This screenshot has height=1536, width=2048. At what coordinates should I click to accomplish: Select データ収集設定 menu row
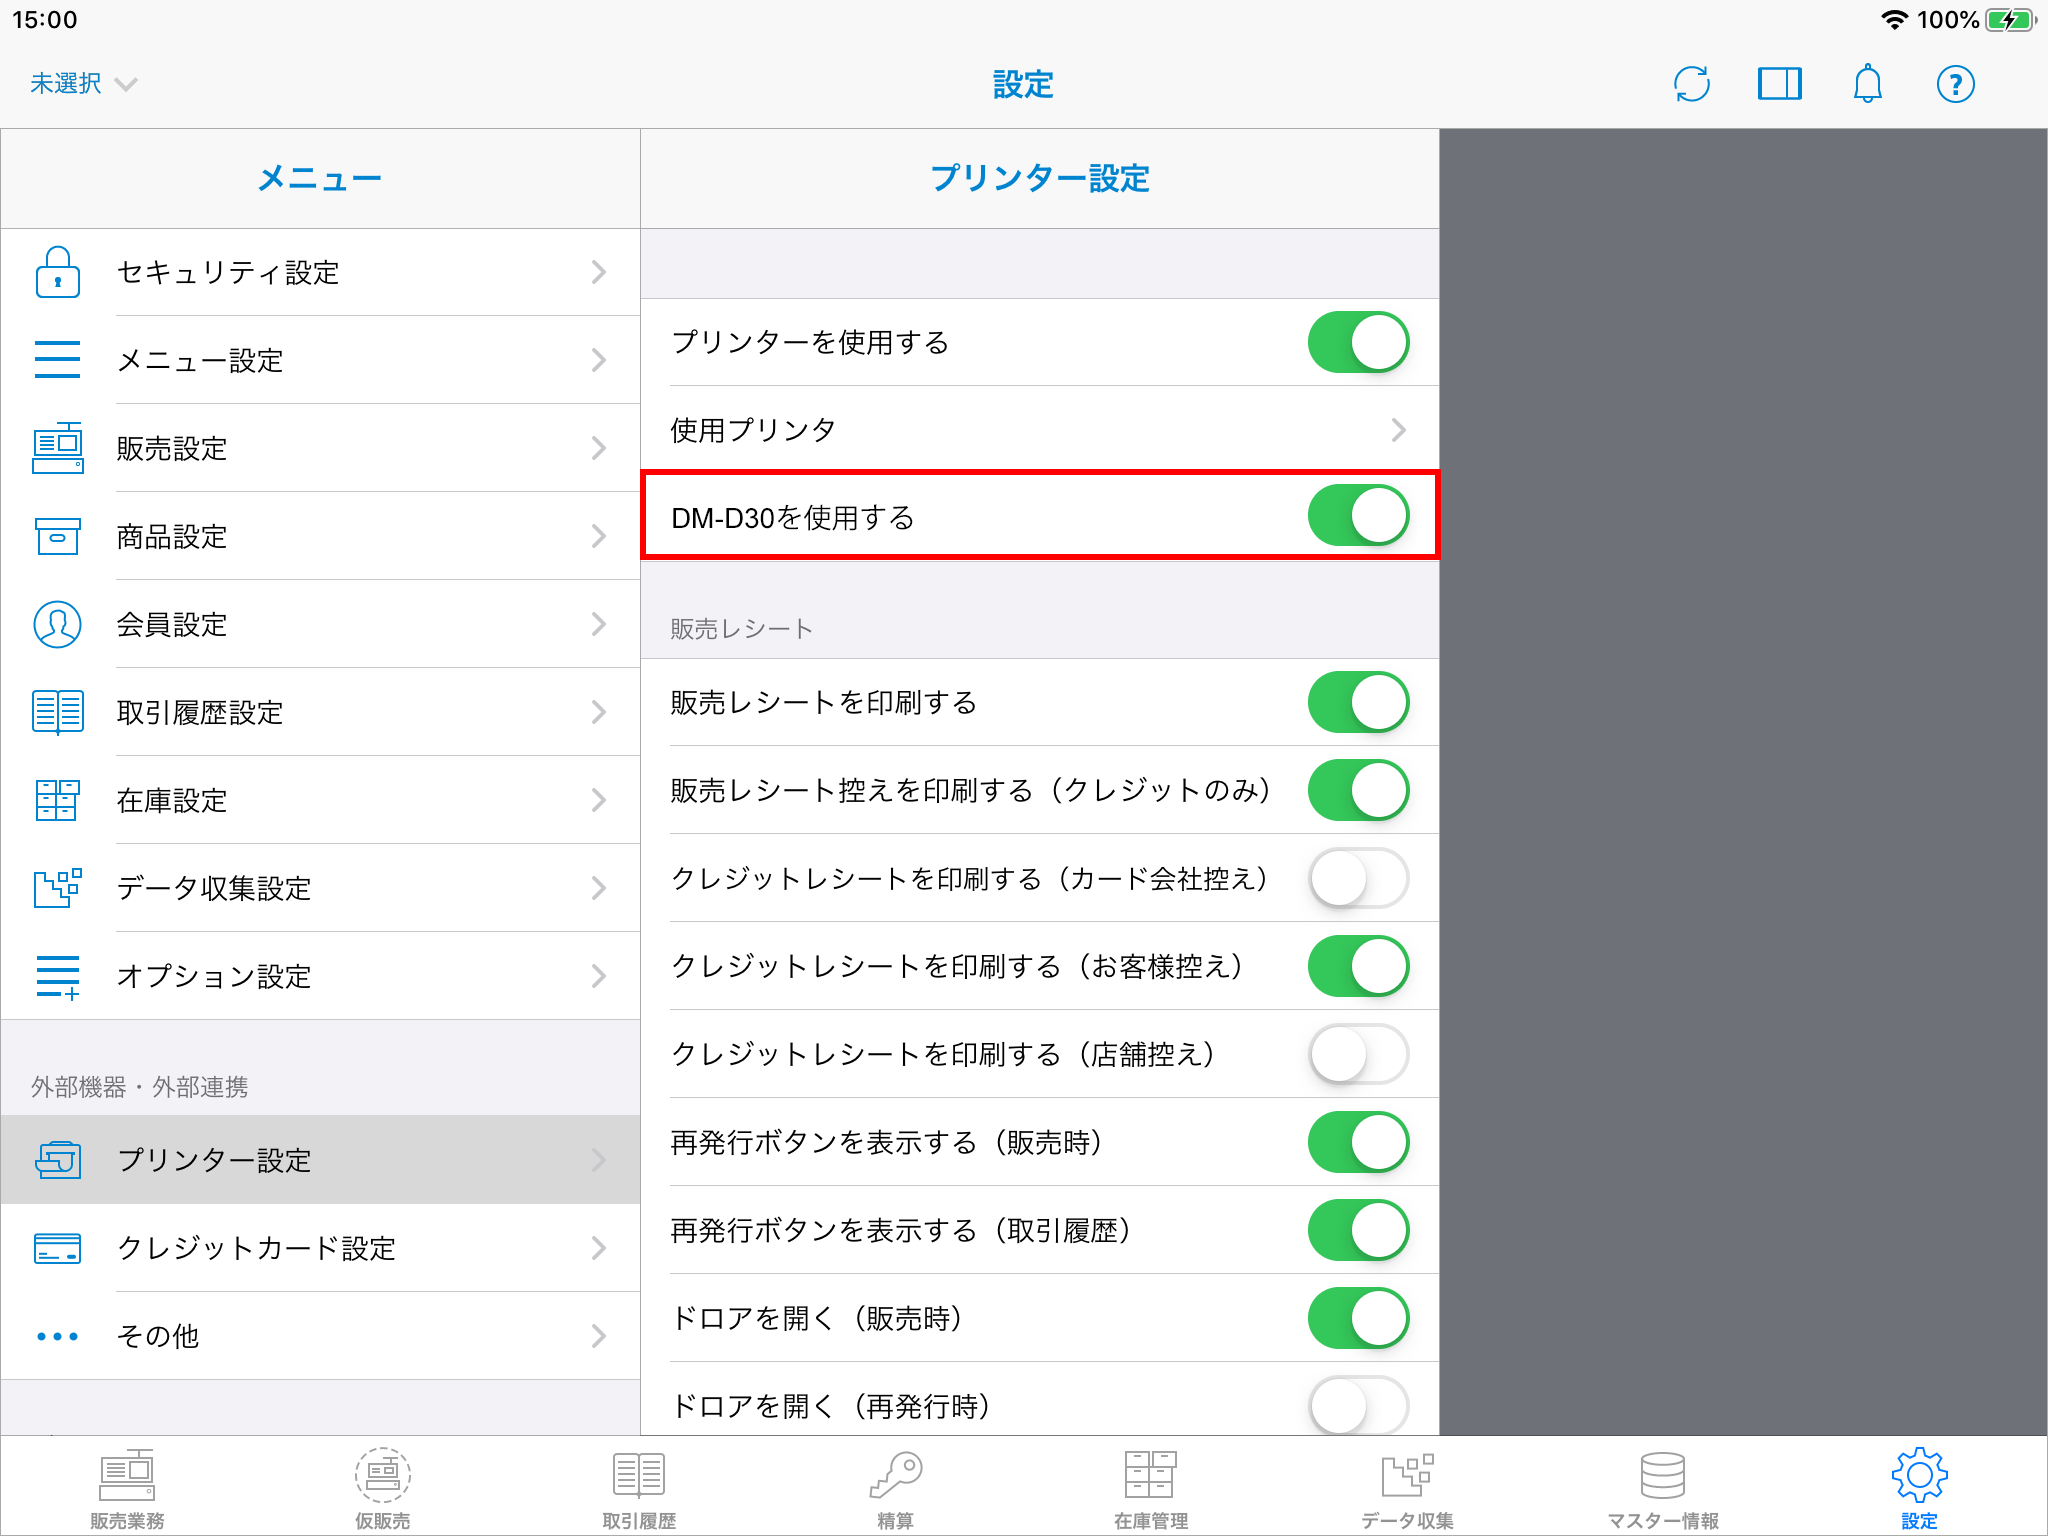[x=320, y=888]
